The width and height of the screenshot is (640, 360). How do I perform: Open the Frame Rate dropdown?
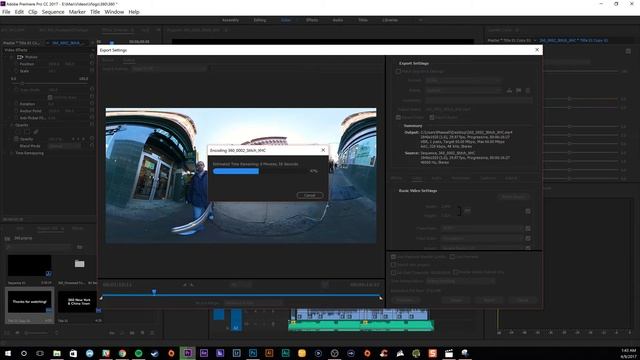tap(482, 229)
